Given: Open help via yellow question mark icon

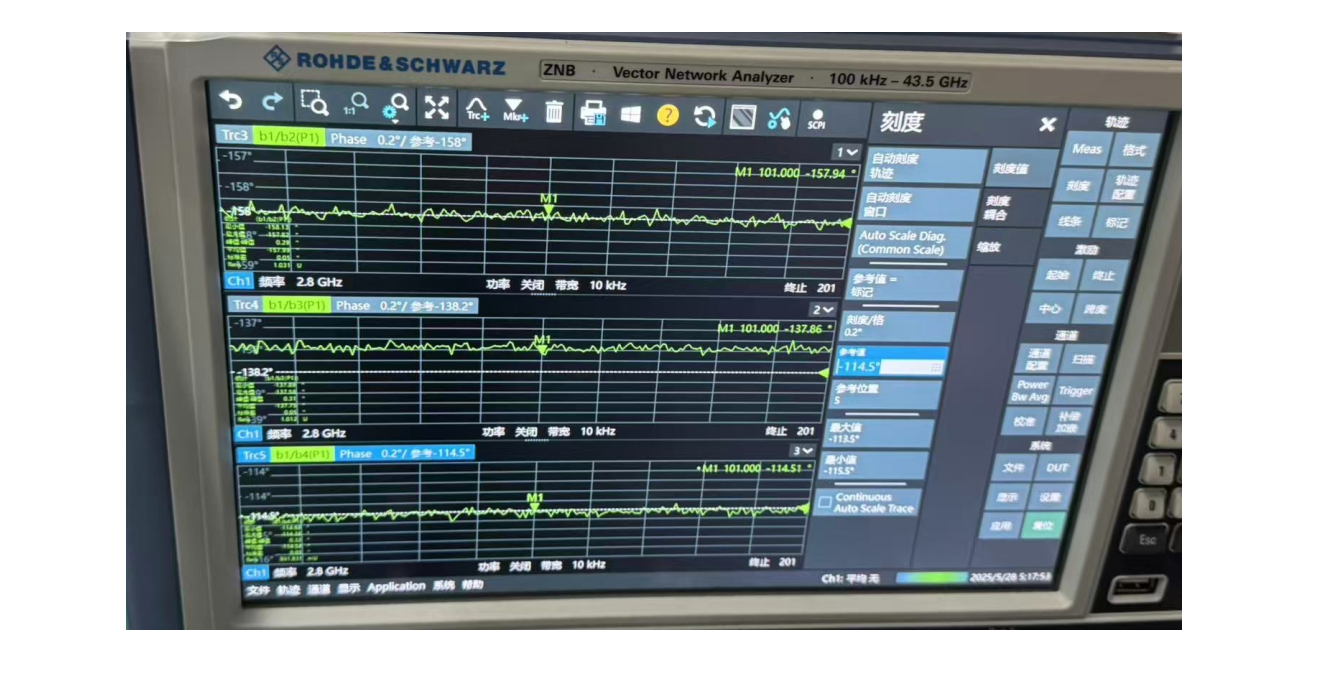Looking at the screenshot, I should pyautogui.click(x=667, y=116).
